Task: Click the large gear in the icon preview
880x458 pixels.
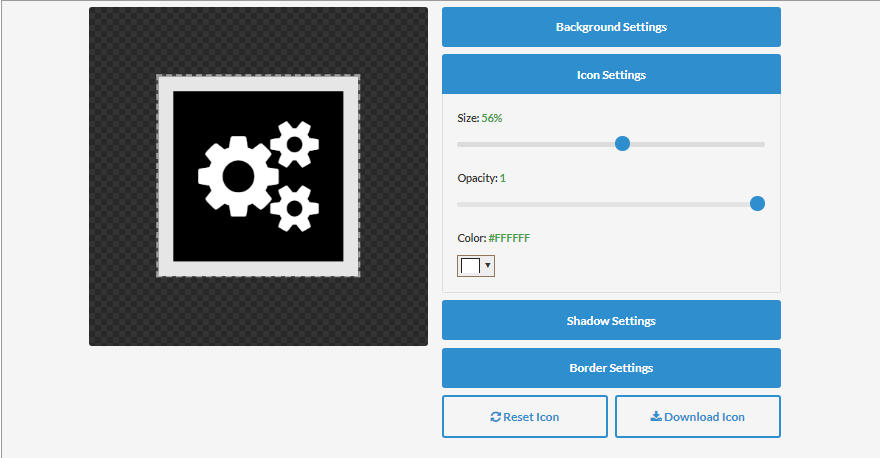Action: click(x=238, y=177)
